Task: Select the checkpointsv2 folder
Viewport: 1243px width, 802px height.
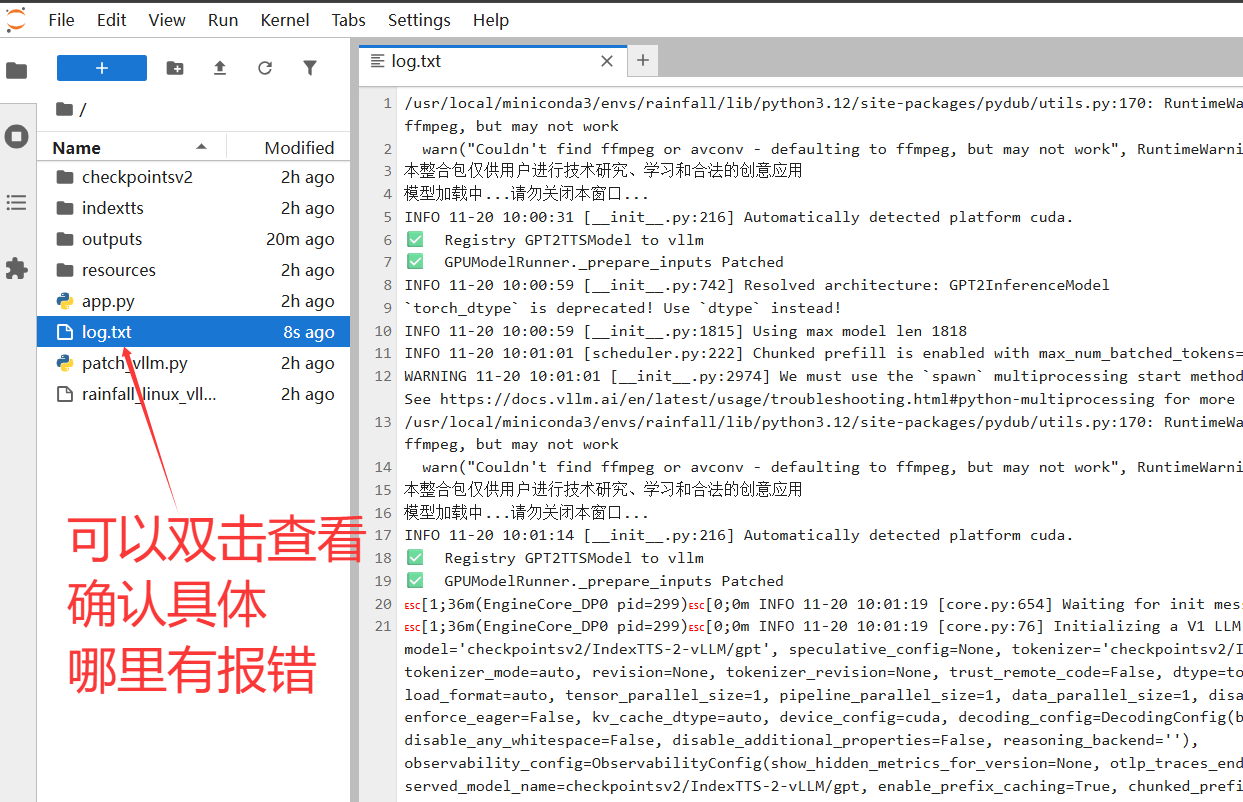Action: [x=137, y=178]
